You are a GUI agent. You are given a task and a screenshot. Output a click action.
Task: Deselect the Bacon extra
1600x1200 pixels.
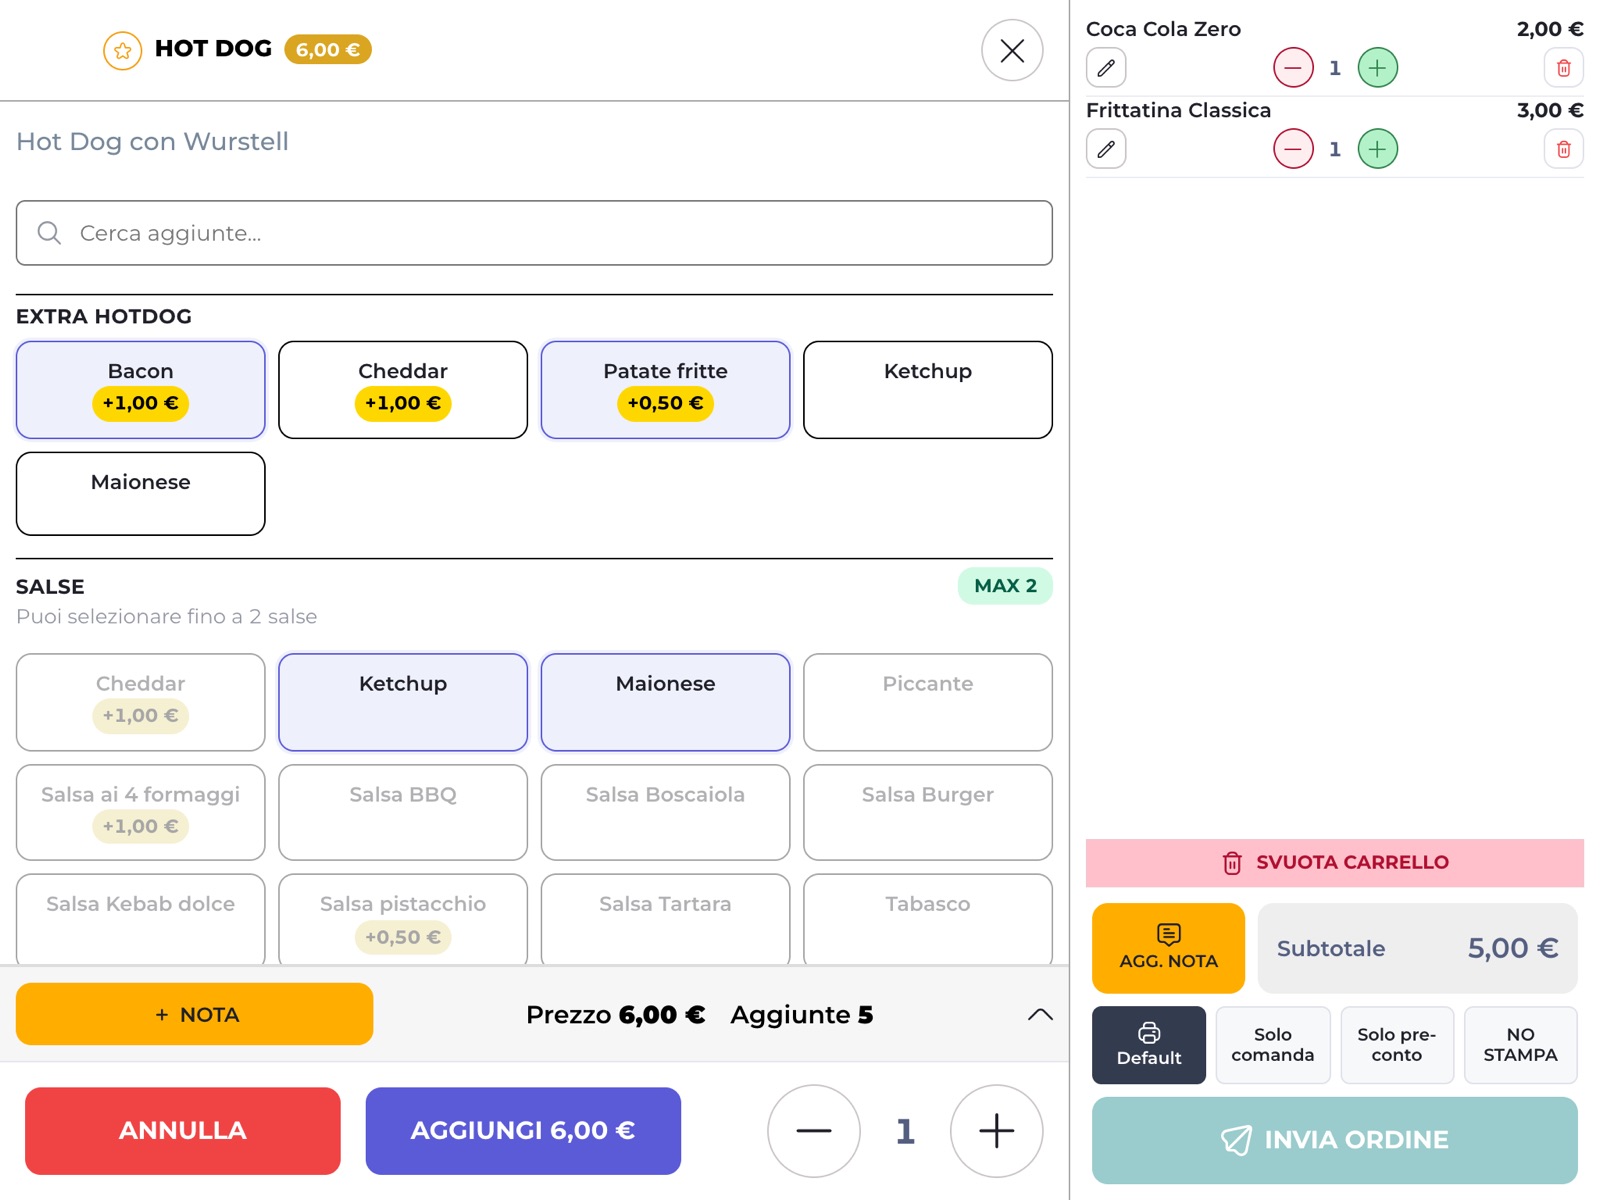click(x=141, y=390)
